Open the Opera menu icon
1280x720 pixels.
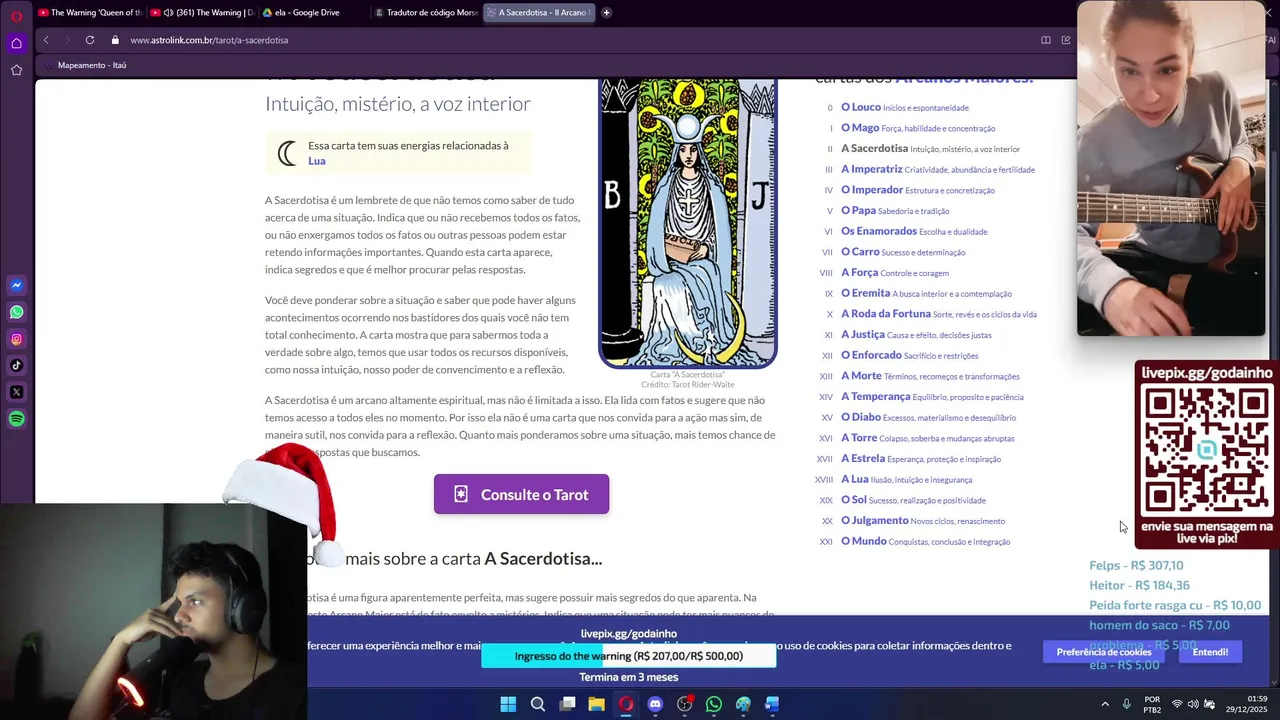point(16,16)
